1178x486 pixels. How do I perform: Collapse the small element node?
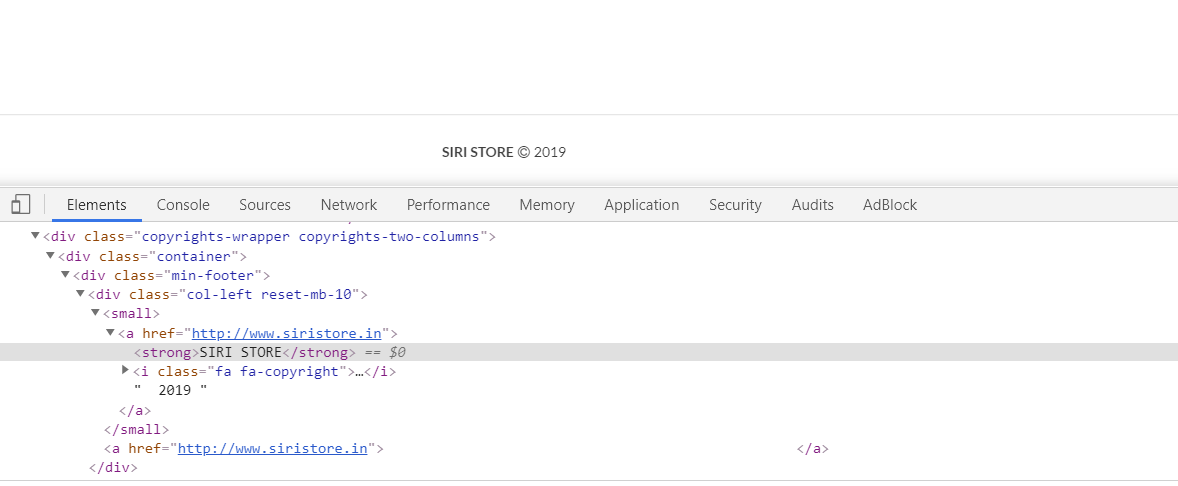95,313
